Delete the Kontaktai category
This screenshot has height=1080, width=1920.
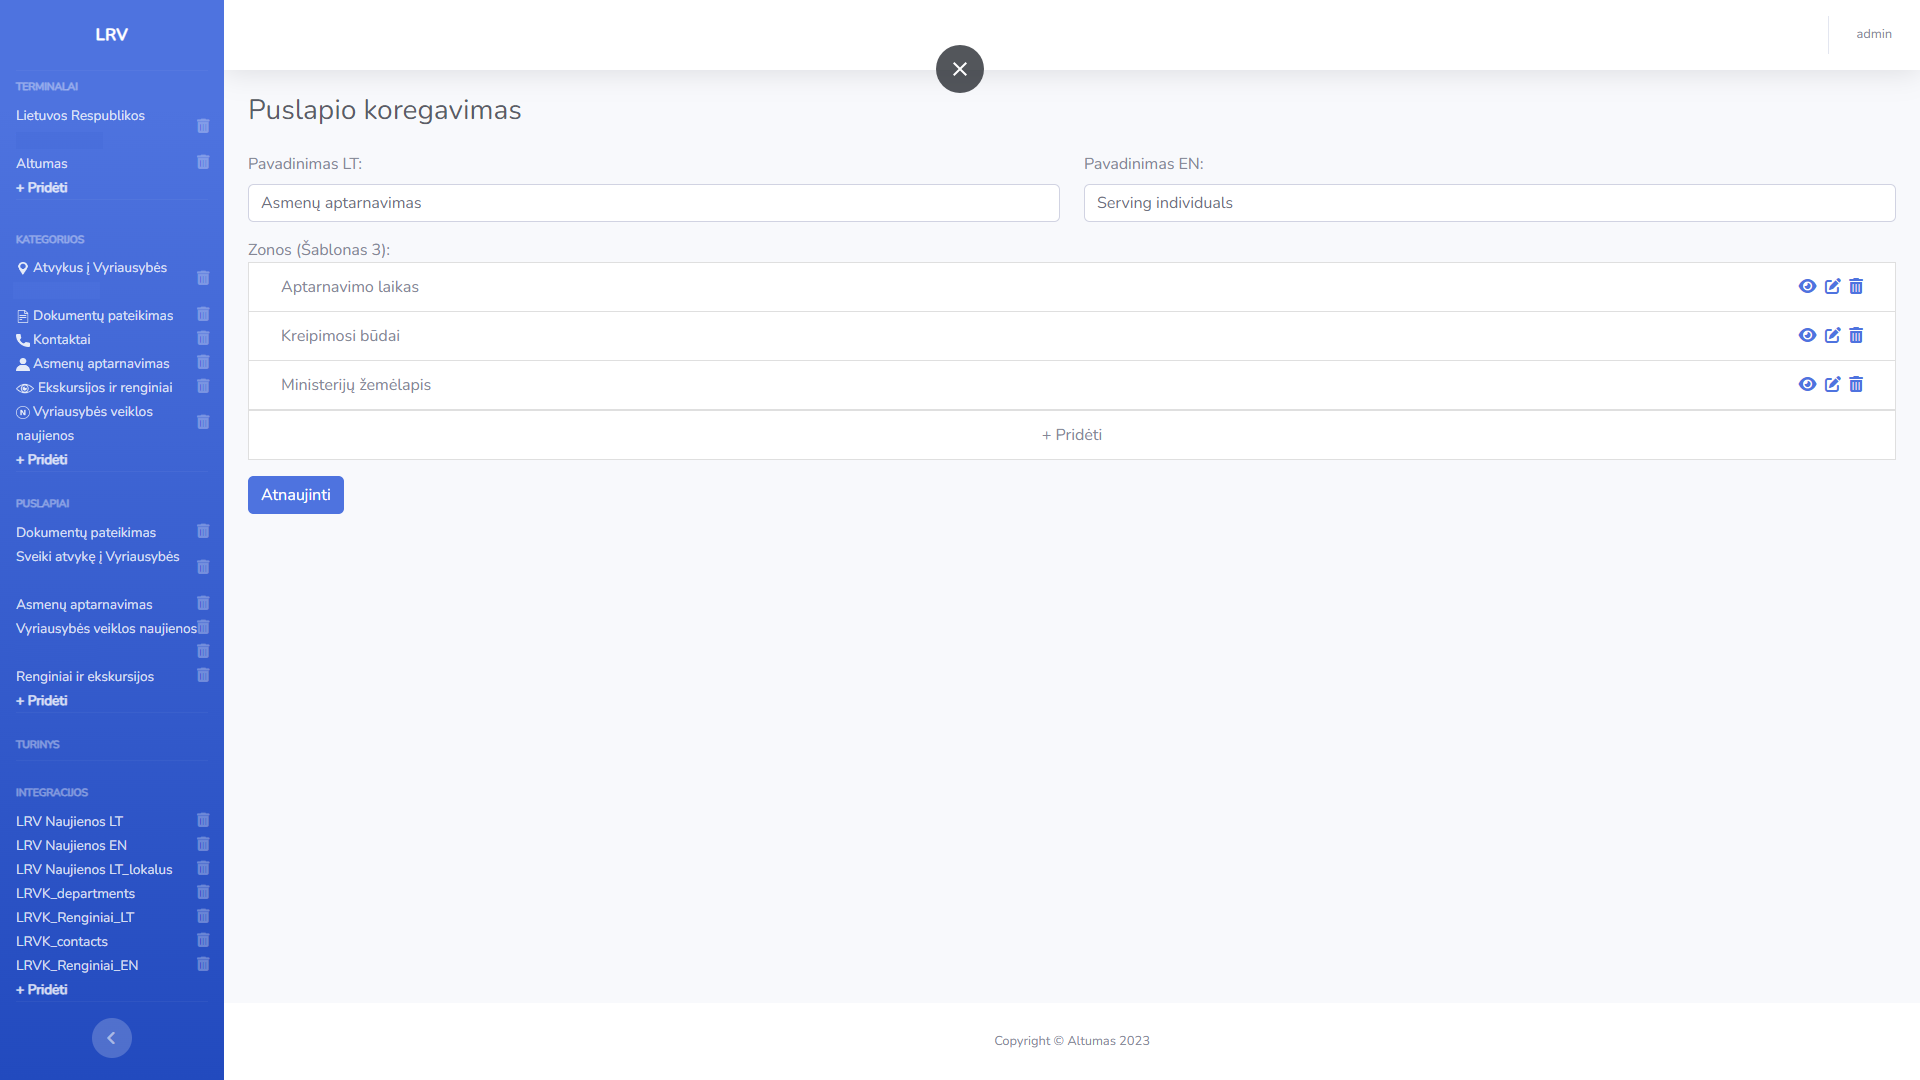tap(203, 339)
